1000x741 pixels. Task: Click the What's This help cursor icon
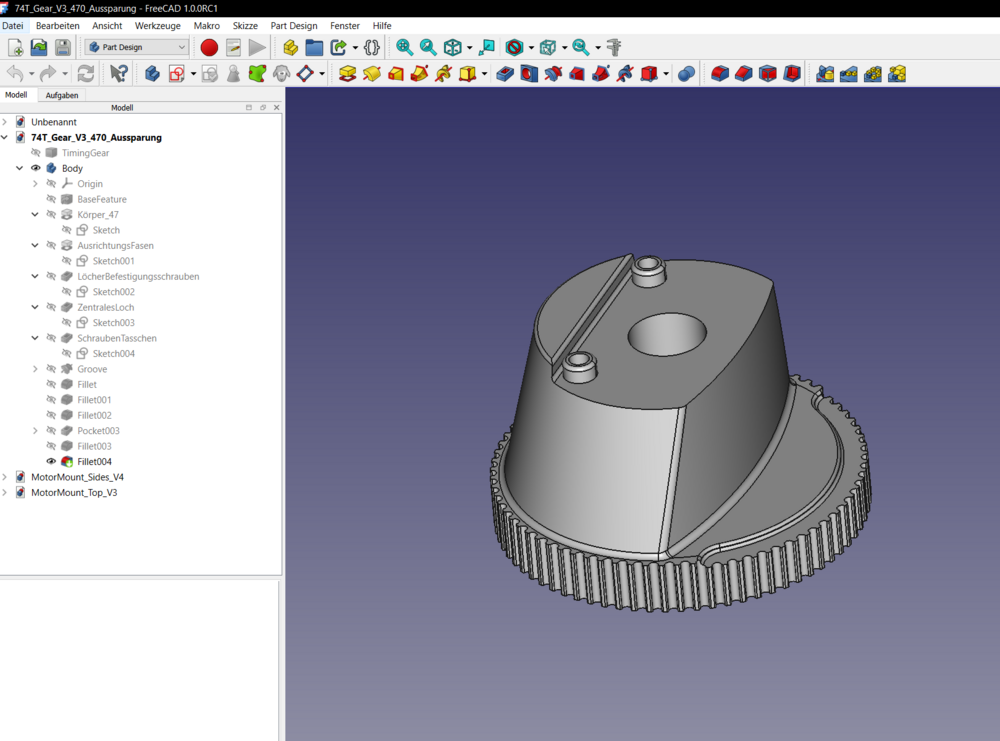pos(119,74)
